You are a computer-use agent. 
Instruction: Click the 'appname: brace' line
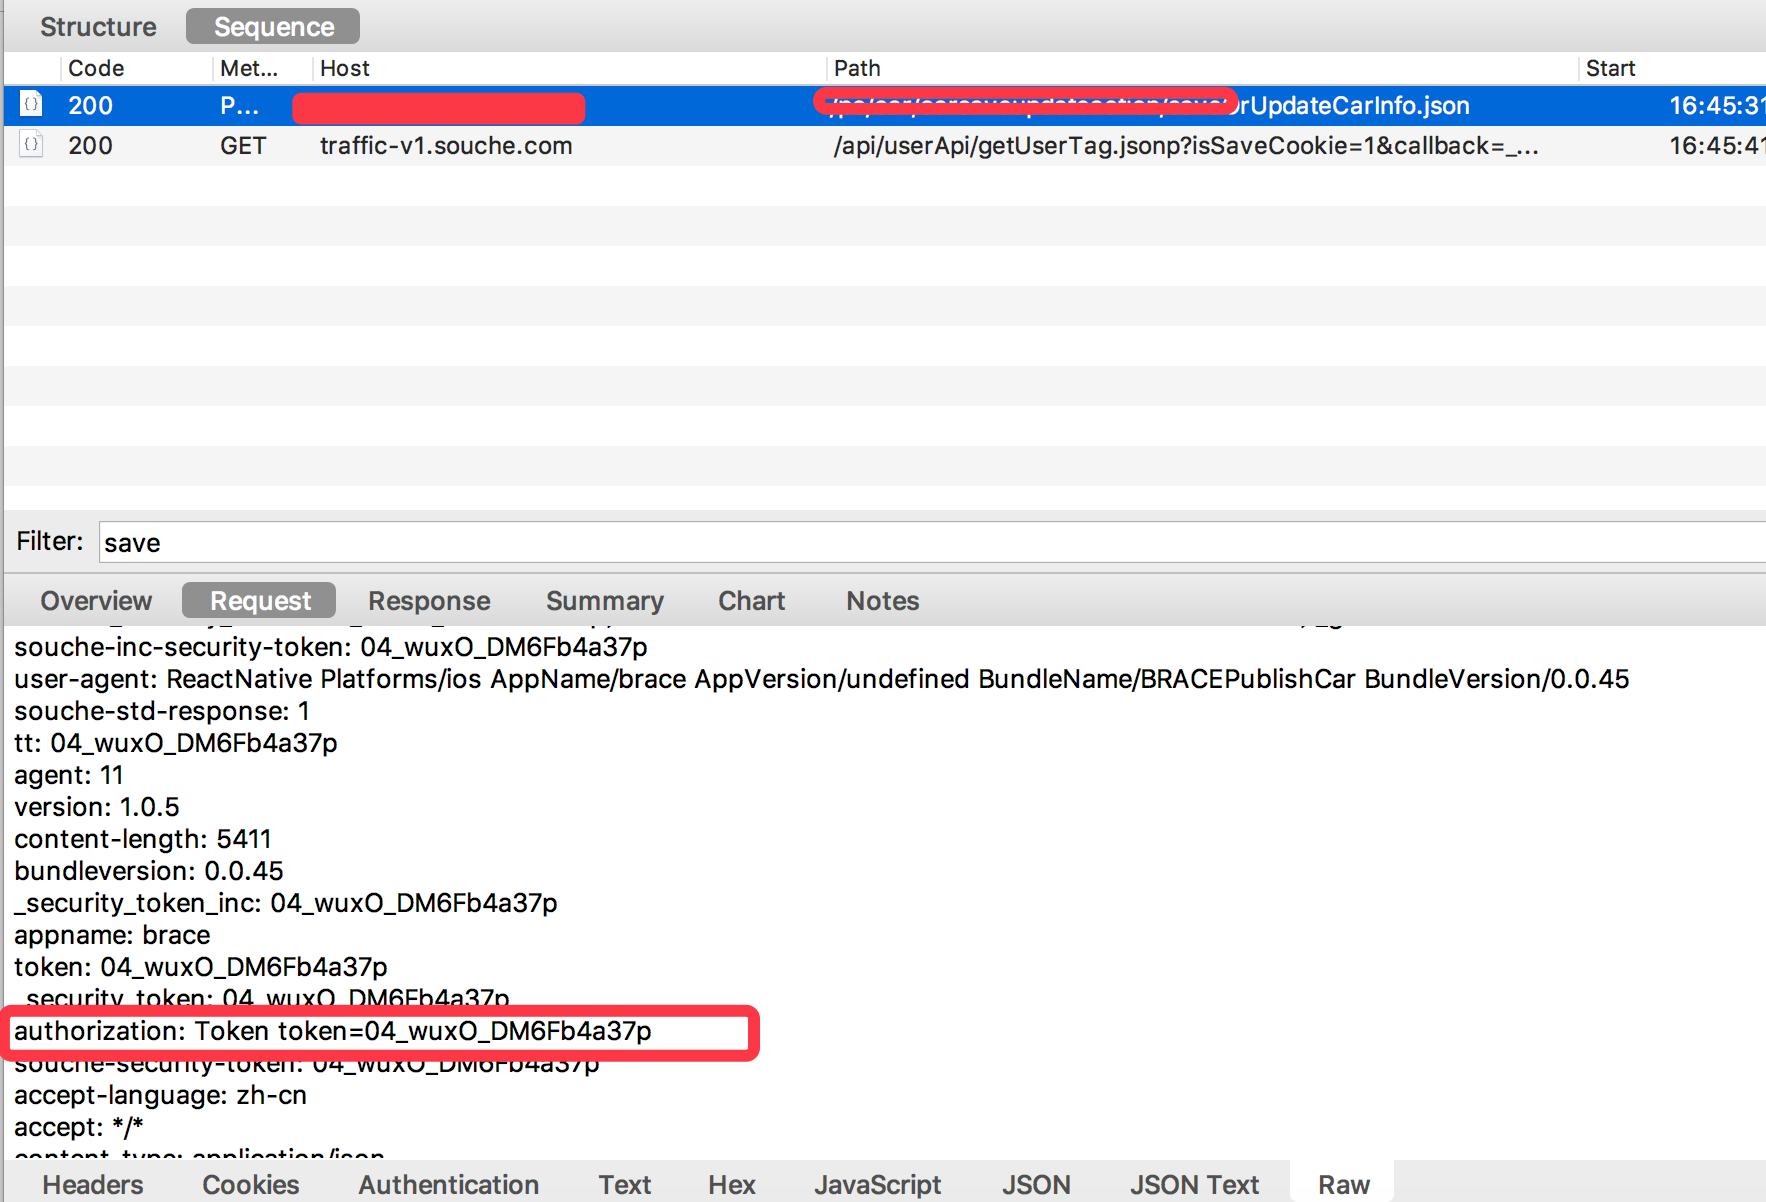[x=112, y=935]
